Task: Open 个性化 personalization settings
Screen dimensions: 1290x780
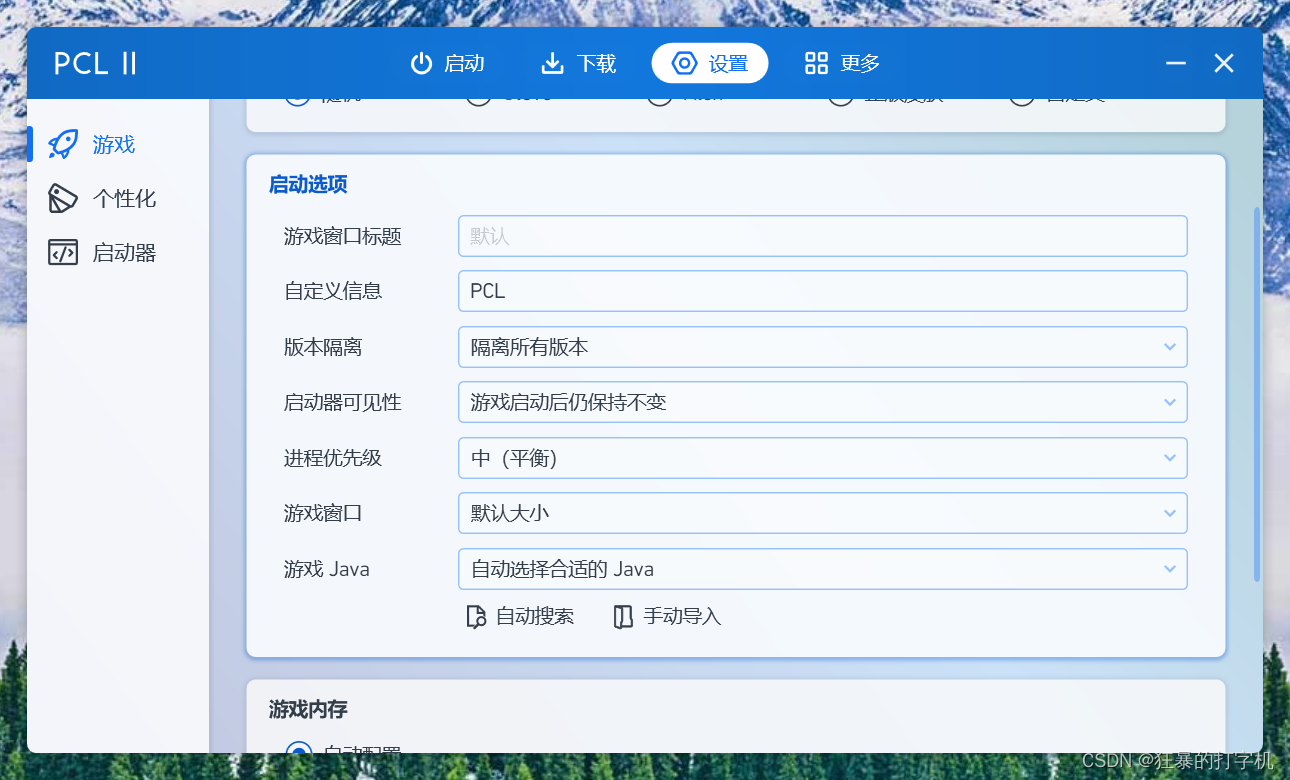Action: coord(118,198)
